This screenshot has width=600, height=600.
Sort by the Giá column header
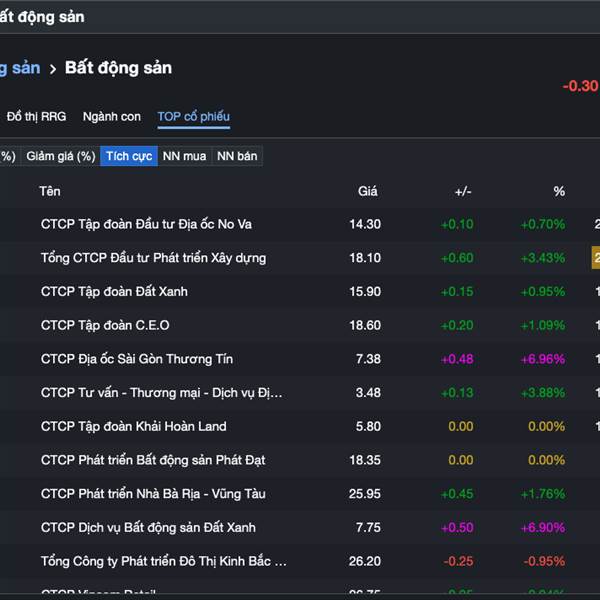point(368,191)
